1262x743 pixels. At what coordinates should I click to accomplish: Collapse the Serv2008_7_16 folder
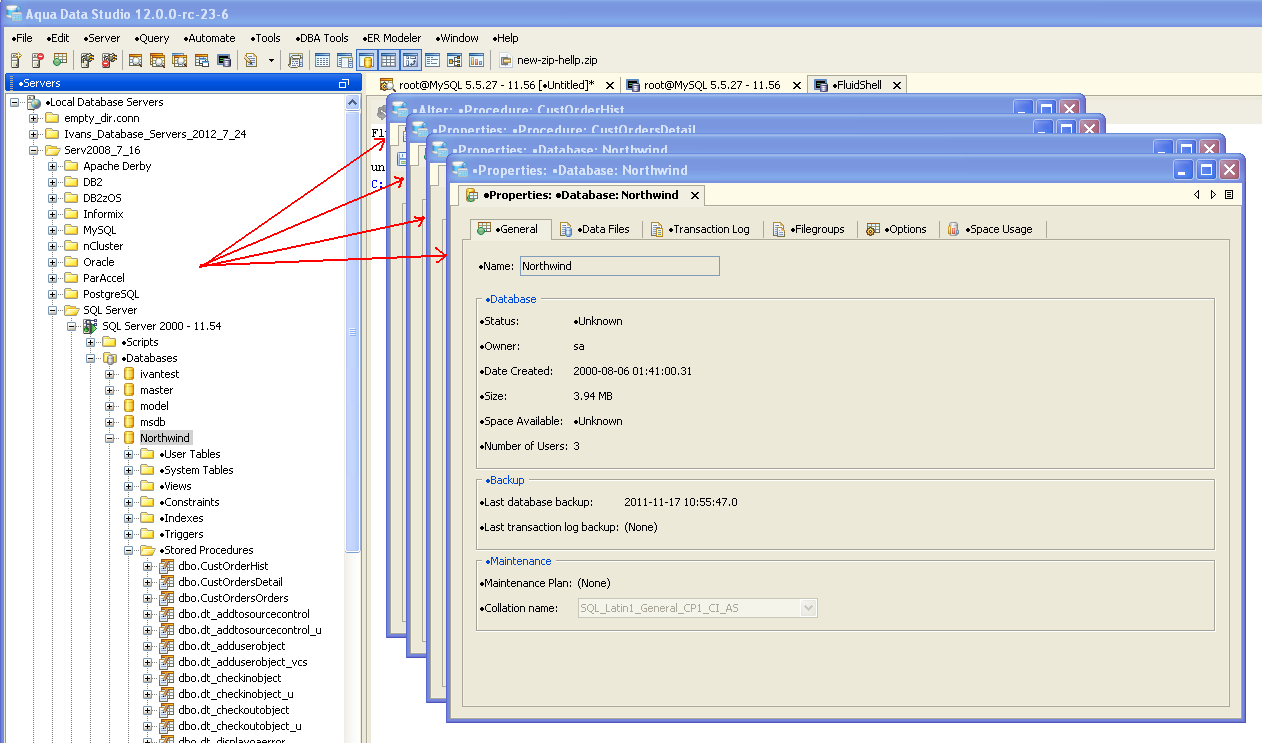click(34, 150)
